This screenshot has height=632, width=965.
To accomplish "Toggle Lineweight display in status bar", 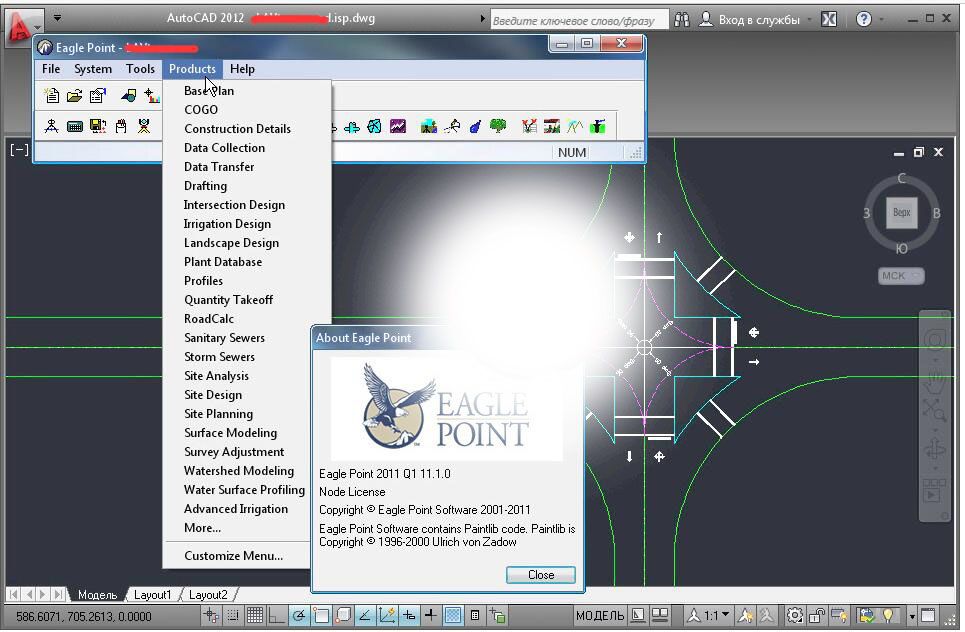I will pyautogui.click(x=431, y=615).
